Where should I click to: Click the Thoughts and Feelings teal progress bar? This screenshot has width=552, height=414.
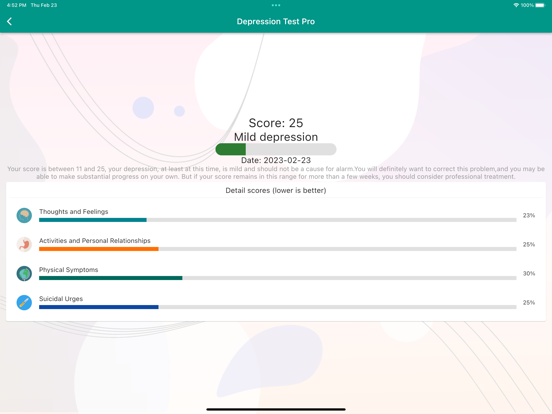[277, 220]
